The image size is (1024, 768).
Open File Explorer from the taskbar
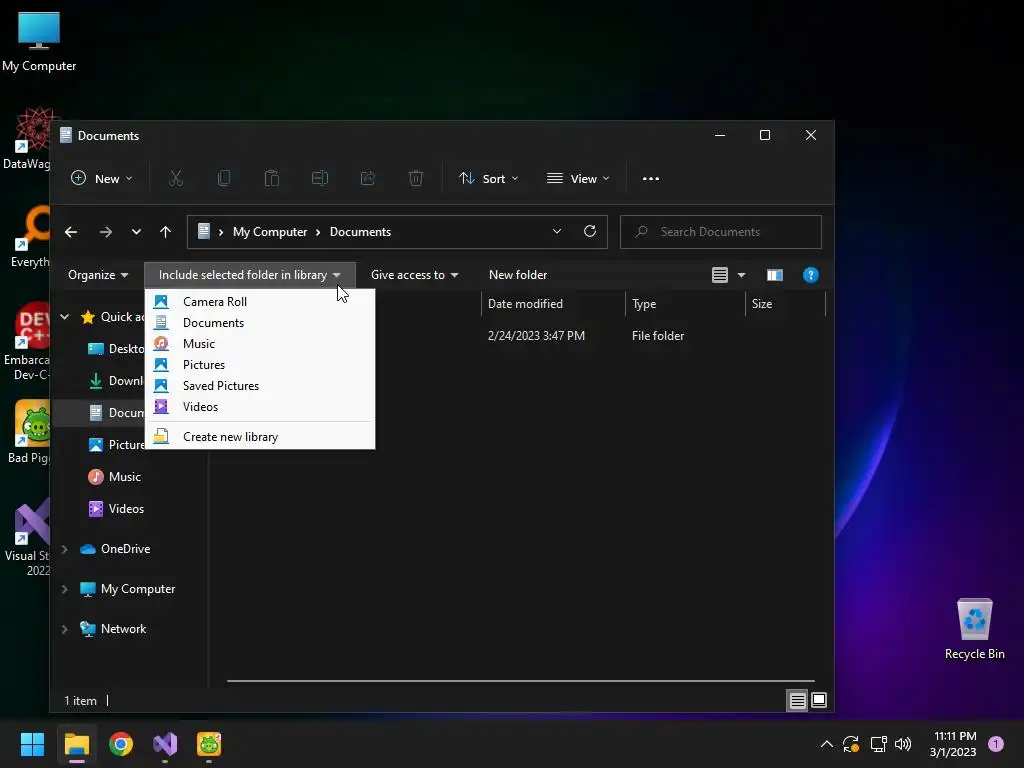coord(76,744)
